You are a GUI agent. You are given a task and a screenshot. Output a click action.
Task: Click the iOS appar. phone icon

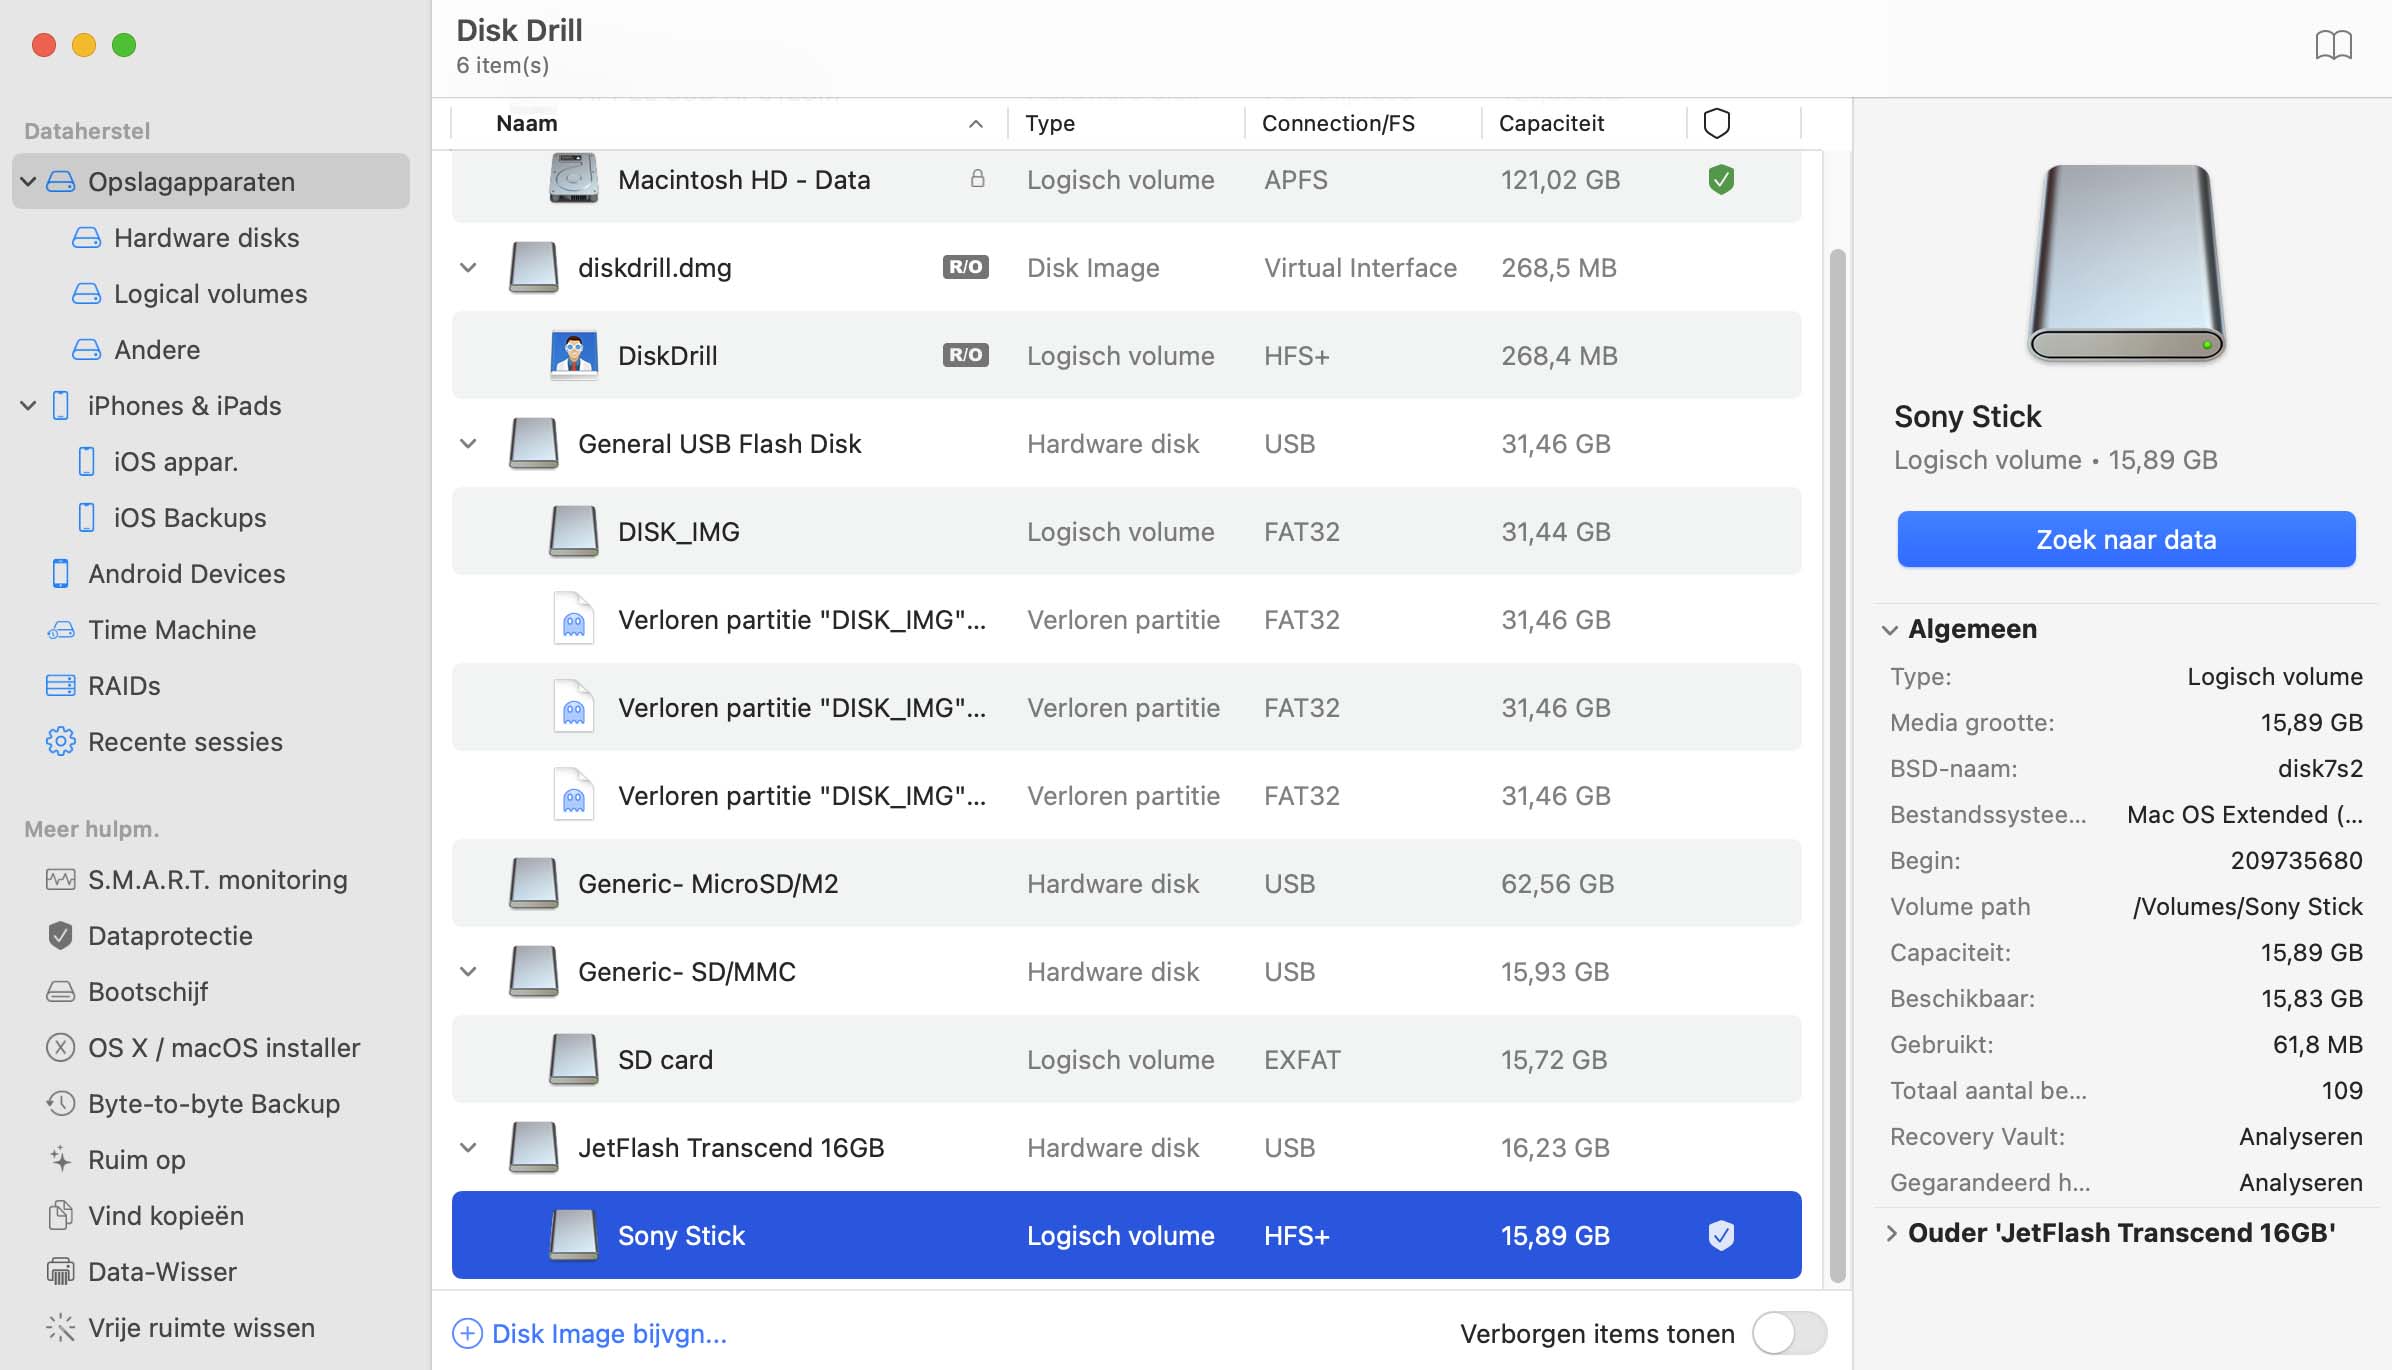click(x=87, y=462)
